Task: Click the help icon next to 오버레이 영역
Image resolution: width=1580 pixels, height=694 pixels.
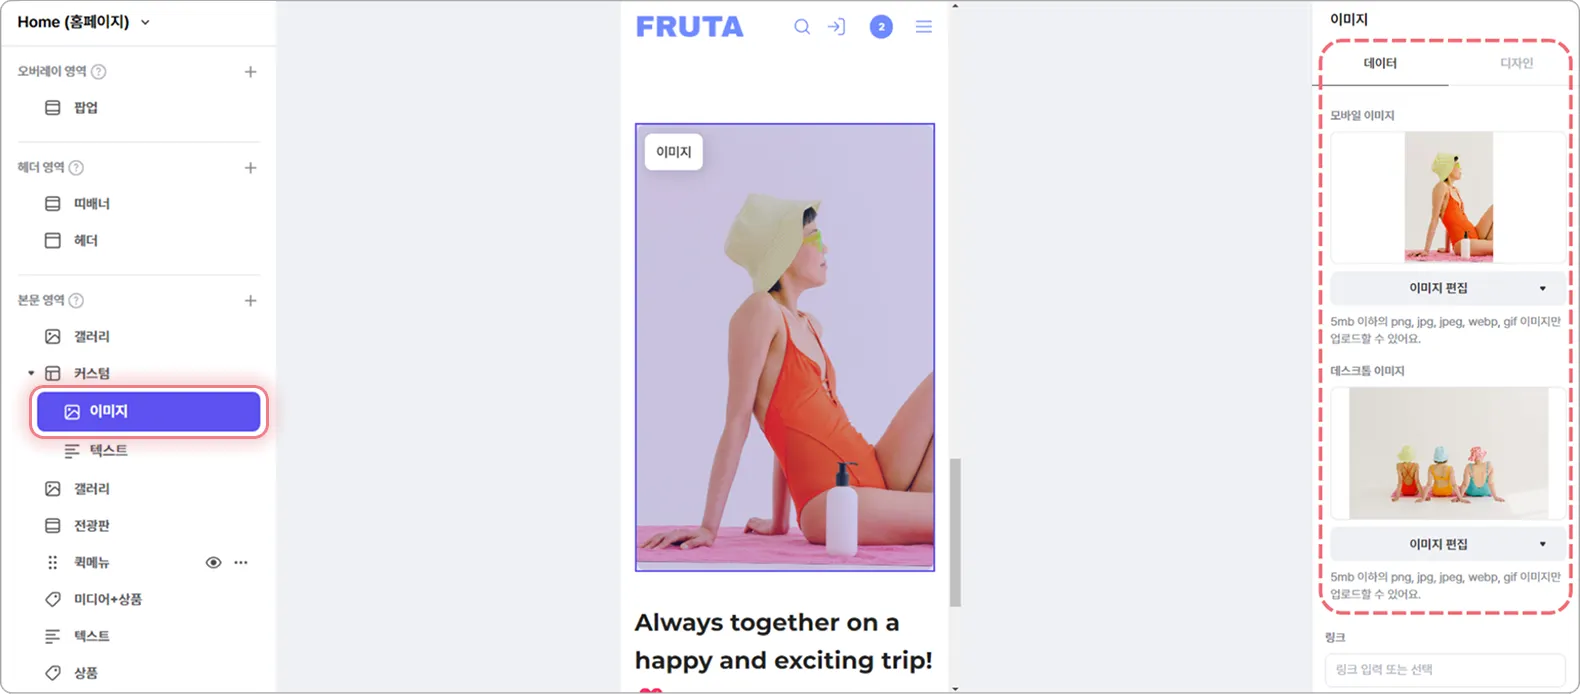Action: click(99, 72)
